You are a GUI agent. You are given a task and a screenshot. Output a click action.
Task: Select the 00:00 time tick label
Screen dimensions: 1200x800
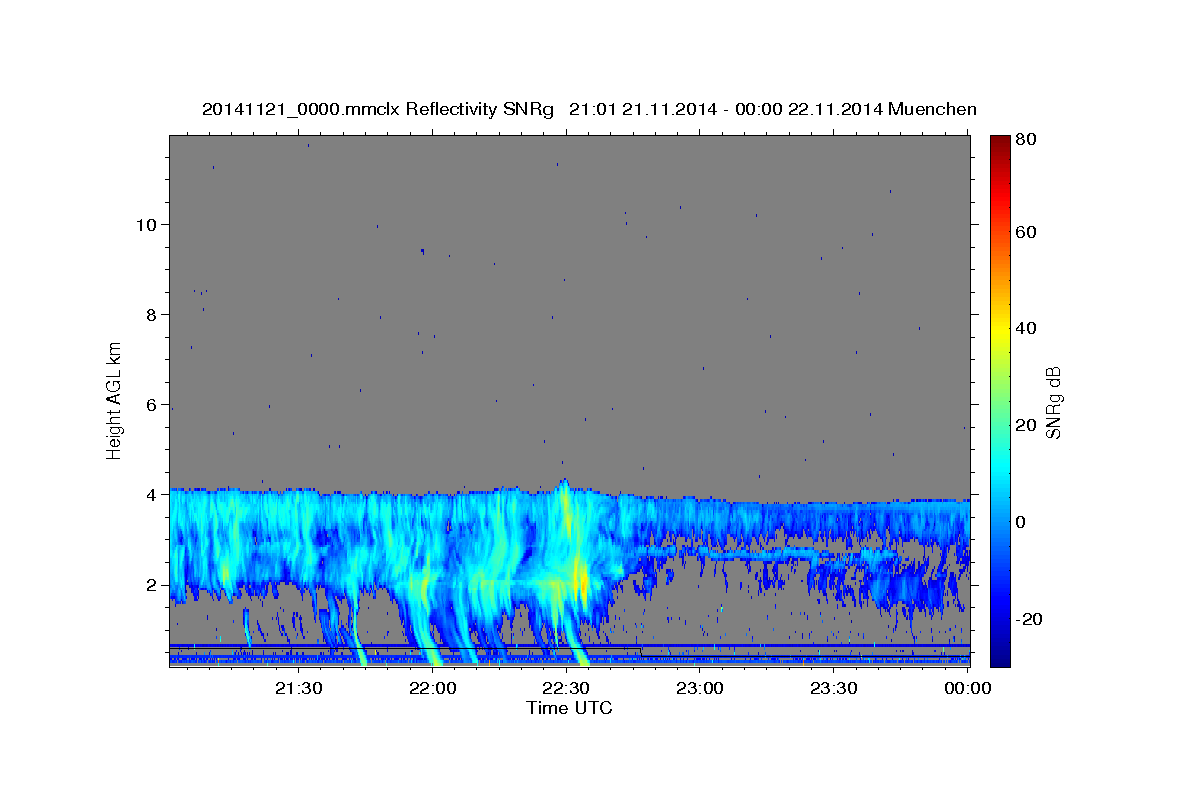tap(967, 688)
